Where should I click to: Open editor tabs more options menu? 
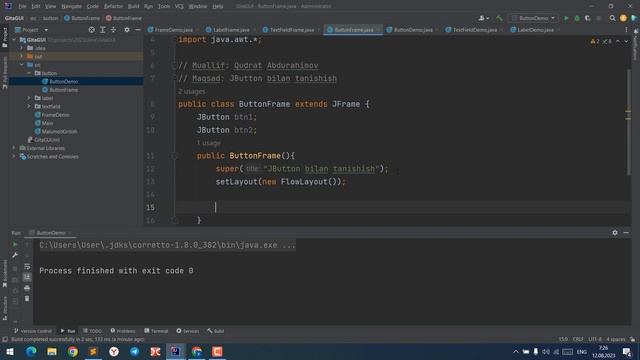(x=626, y=30)
